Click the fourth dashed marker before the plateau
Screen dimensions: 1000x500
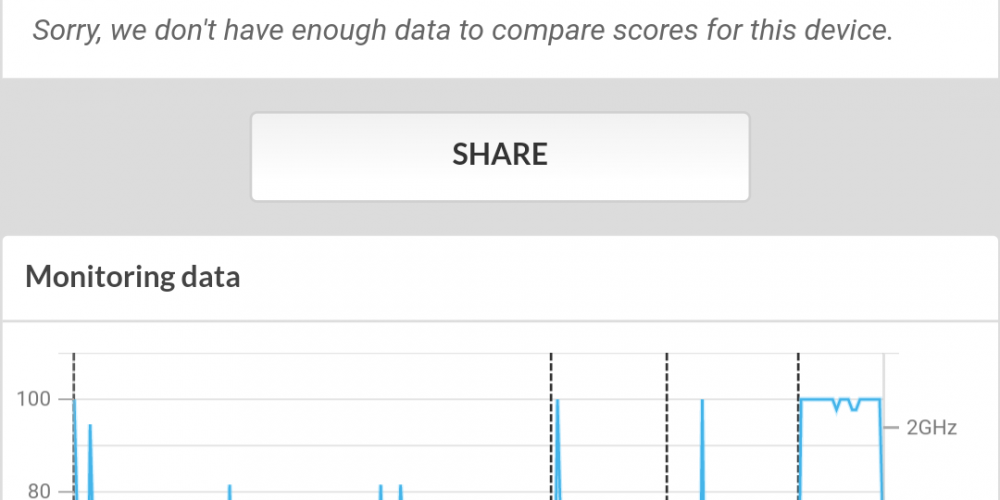[798, 426]
